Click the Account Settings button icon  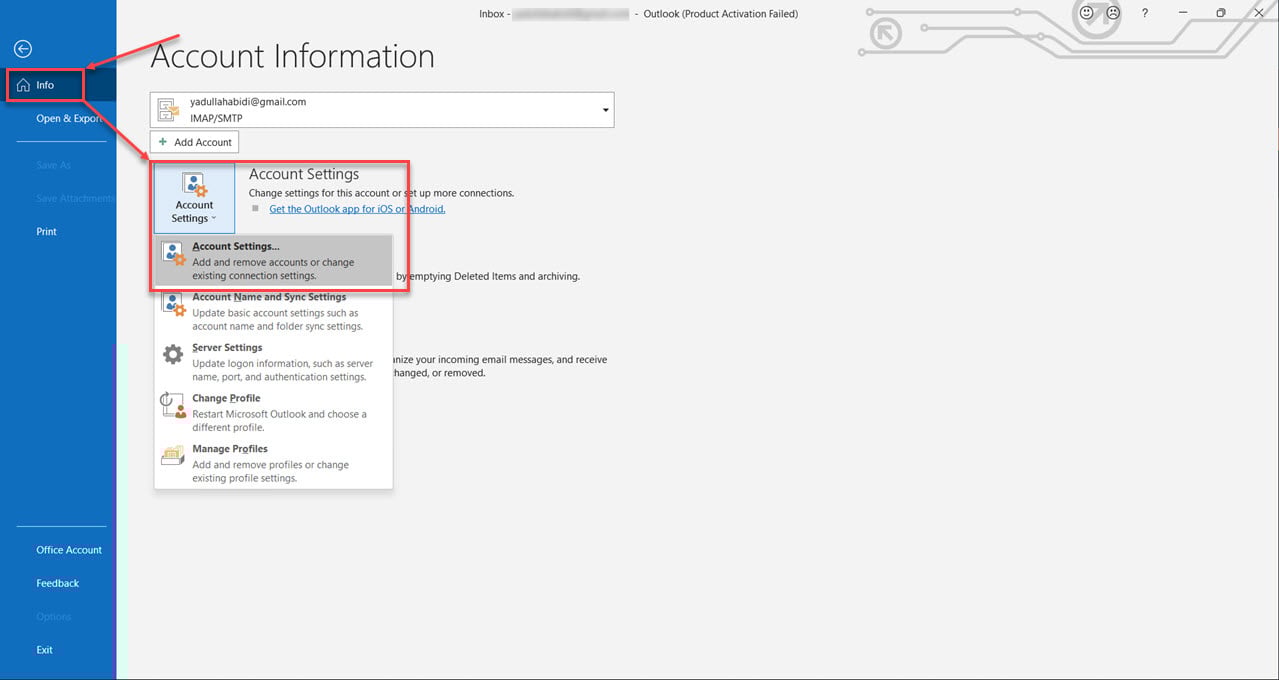point(194,185)
